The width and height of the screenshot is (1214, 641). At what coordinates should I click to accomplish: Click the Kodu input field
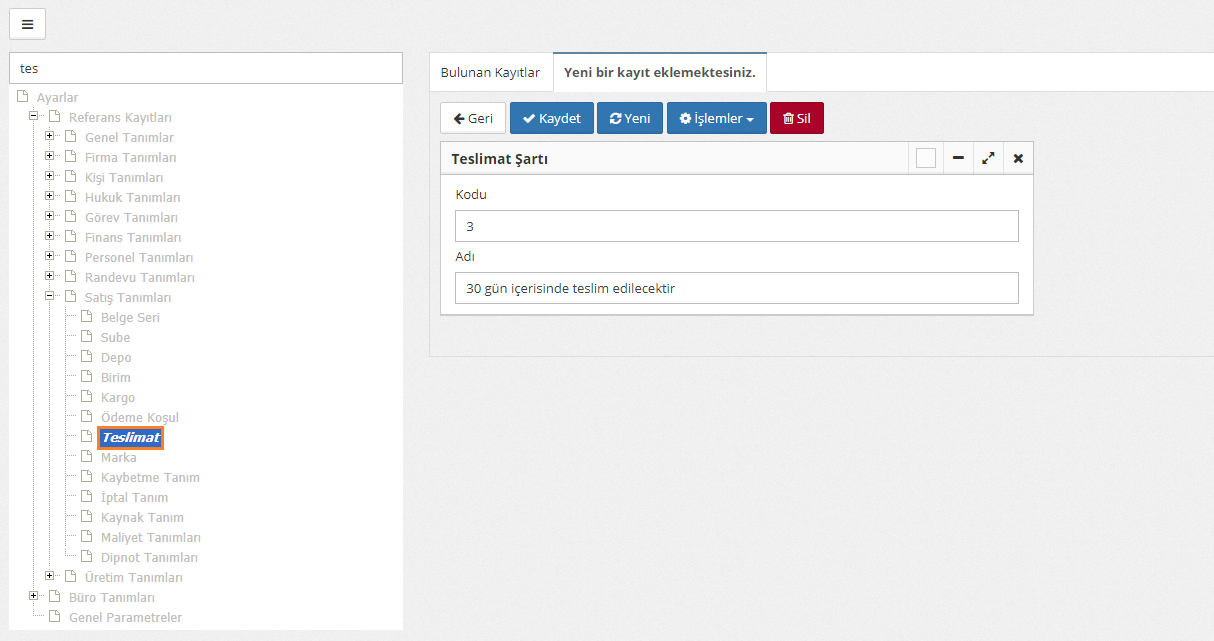point(736,226)
